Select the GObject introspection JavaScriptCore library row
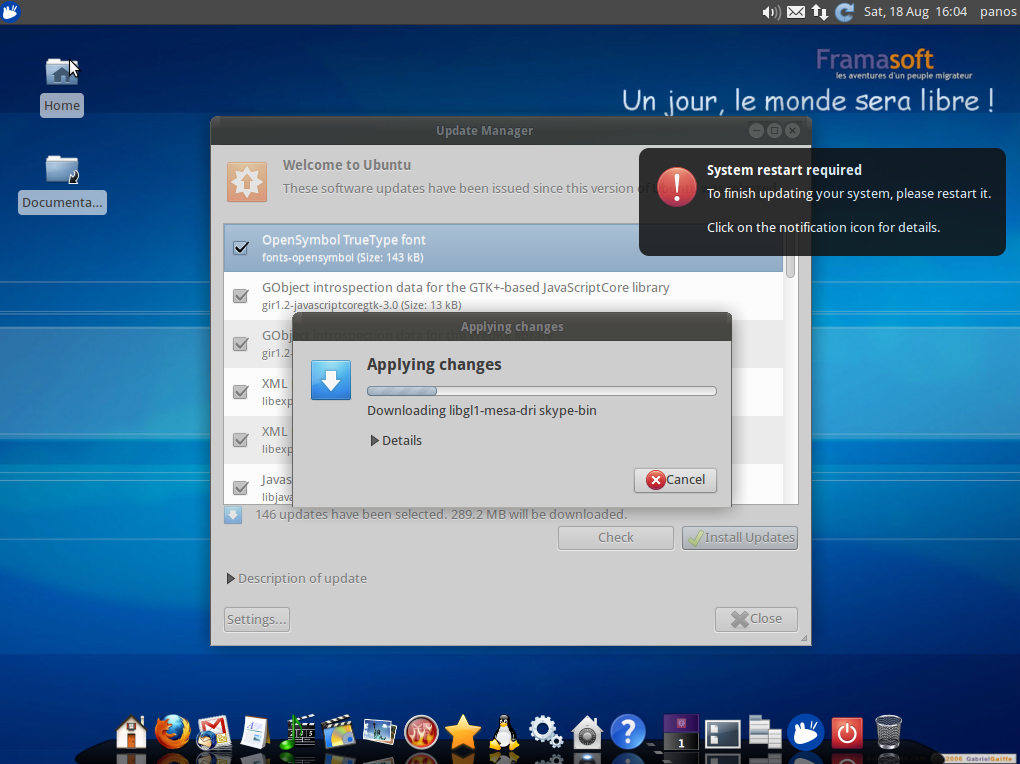 [503, 296]
